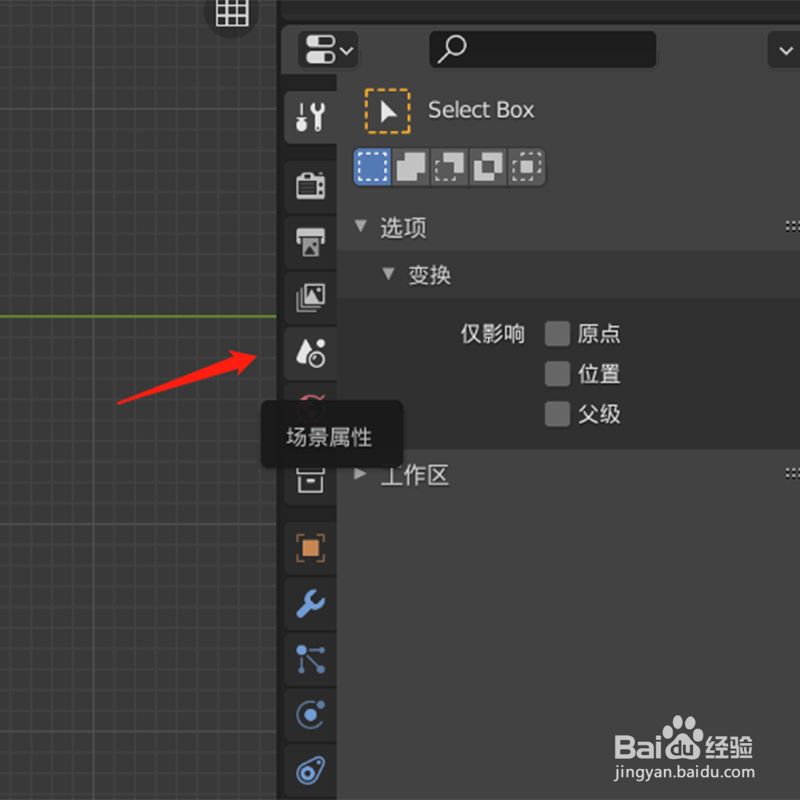This screenshot has height=800, width=800.
Task: Open the Properties editor type dropdown
Action: 328,49
